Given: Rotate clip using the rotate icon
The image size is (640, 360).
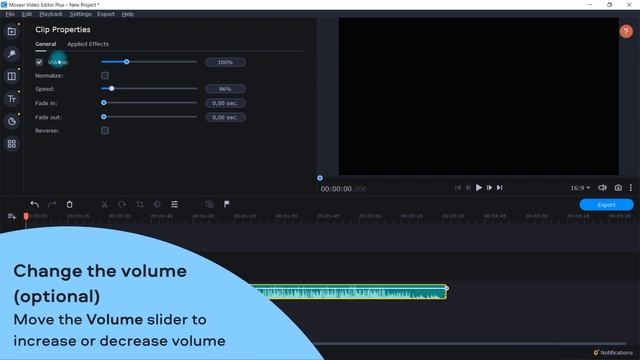Looking at the screenshot, I should [x=122, y=204].
